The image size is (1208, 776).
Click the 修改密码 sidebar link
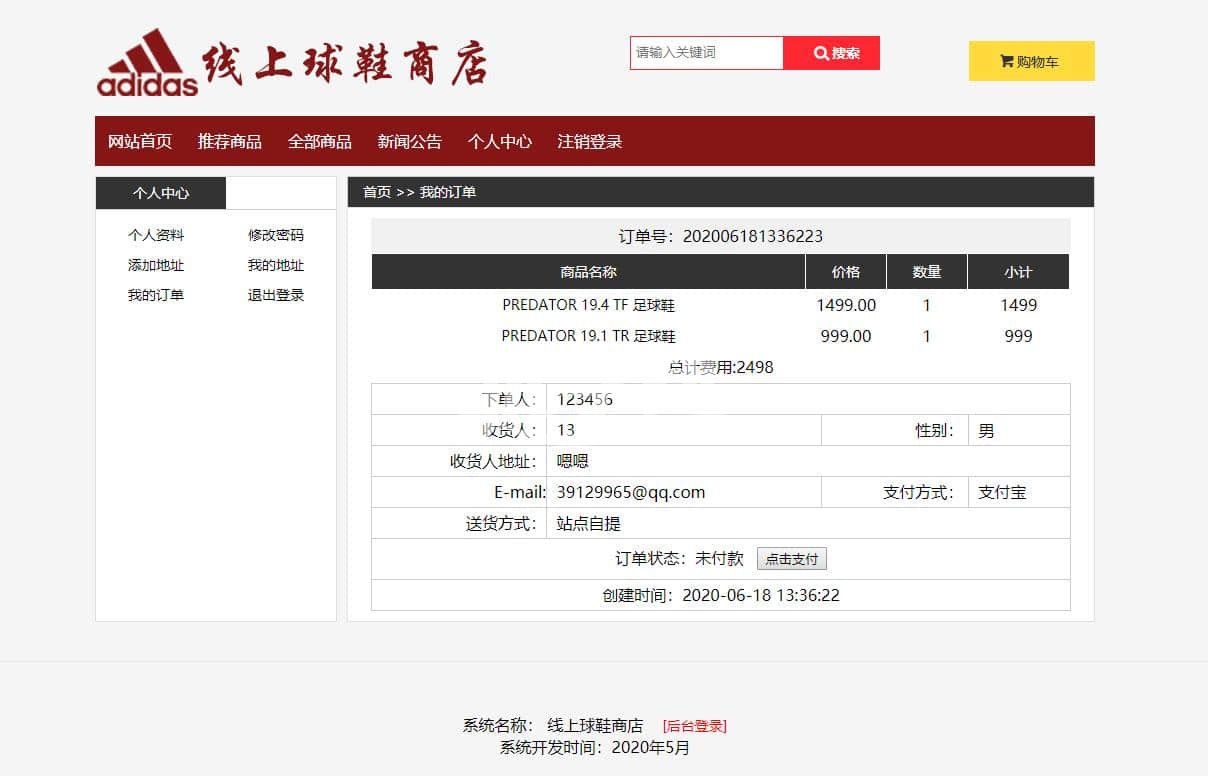tap(275, 236)
